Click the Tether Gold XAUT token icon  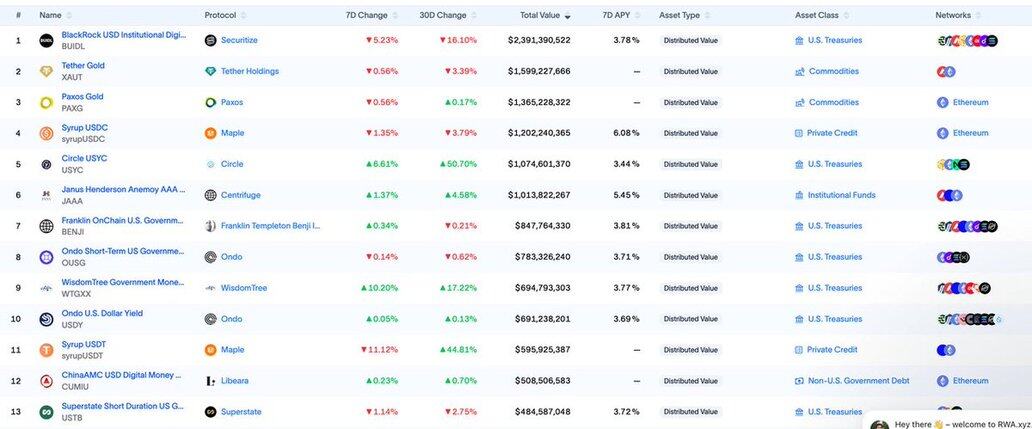(x=46, y=72)
